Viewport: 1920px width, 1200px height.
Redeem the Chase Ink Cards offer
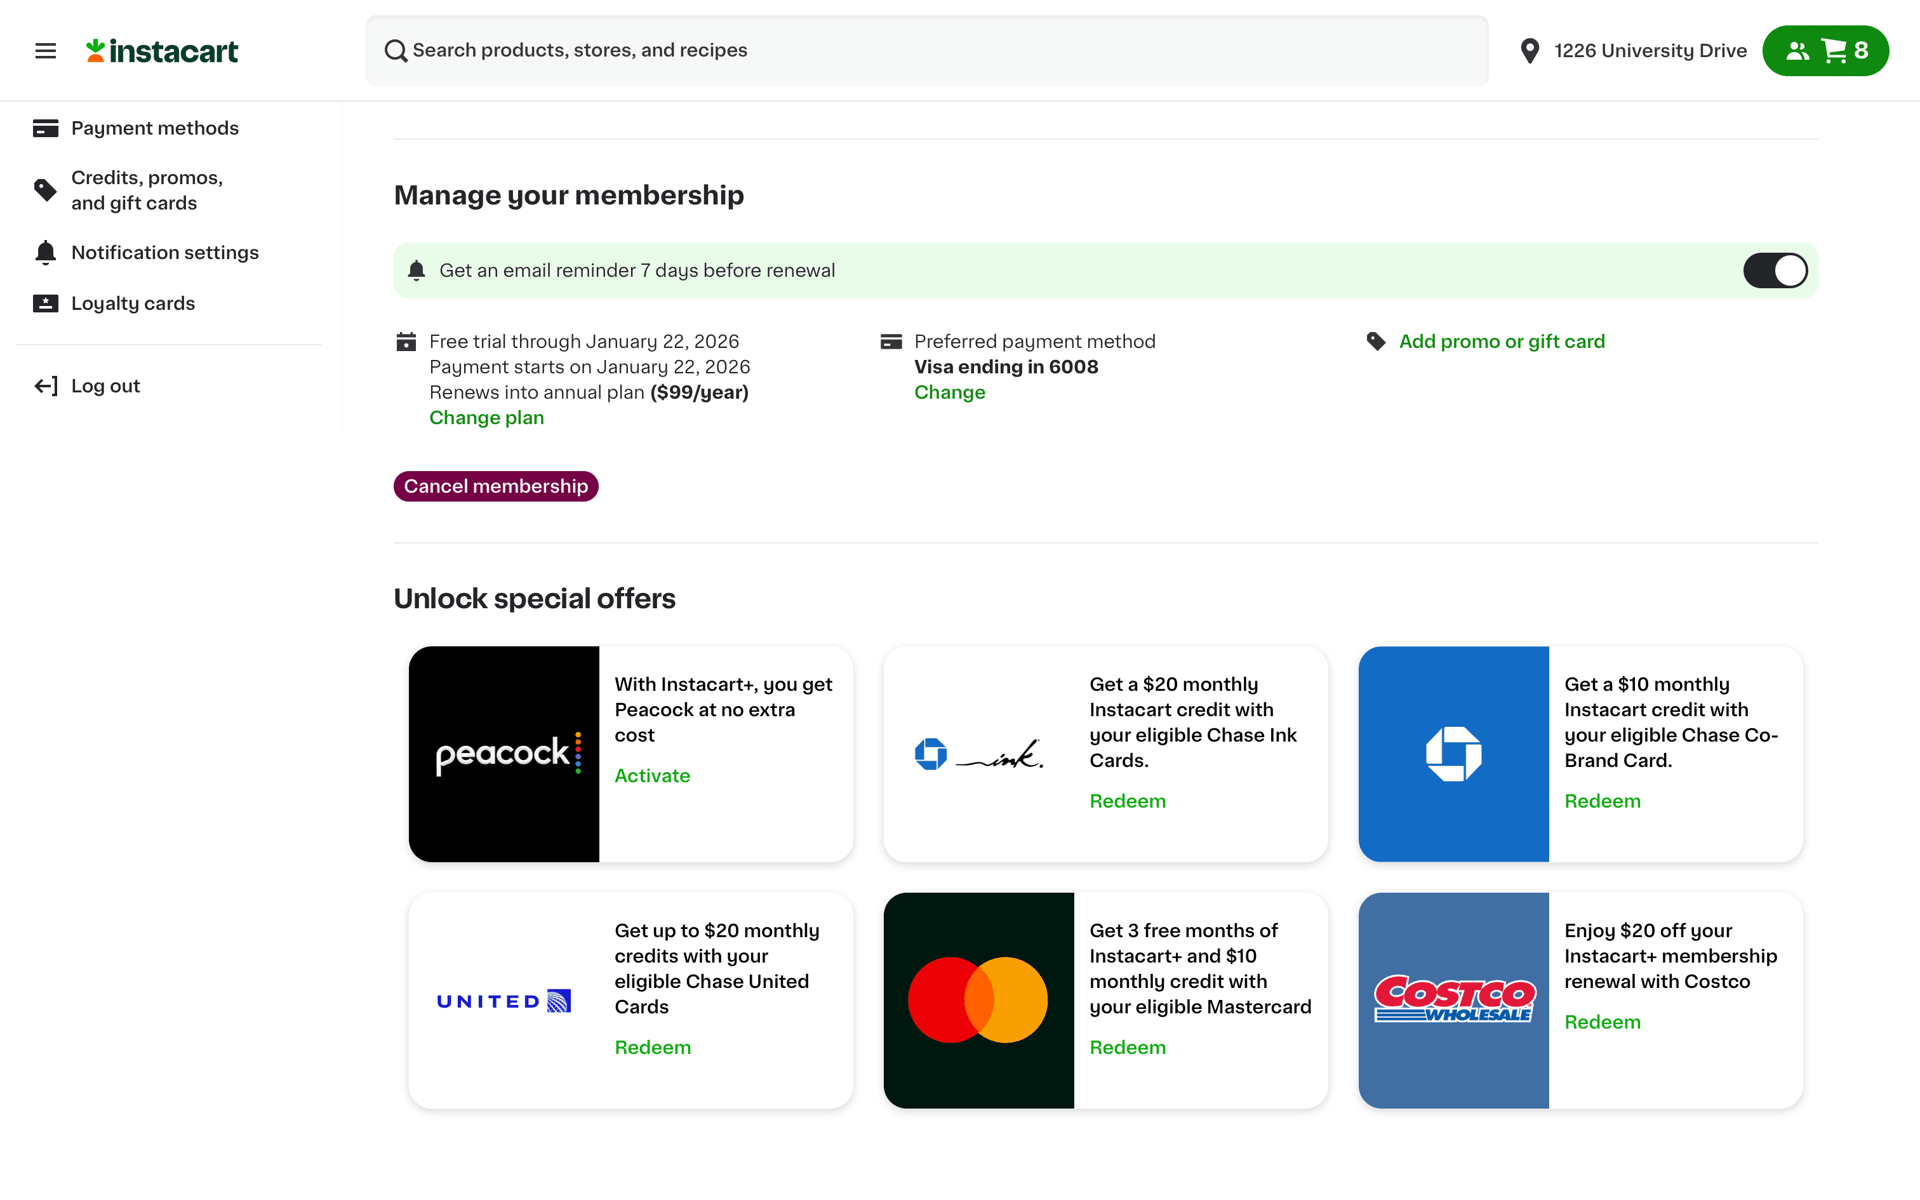(1127, 801)
